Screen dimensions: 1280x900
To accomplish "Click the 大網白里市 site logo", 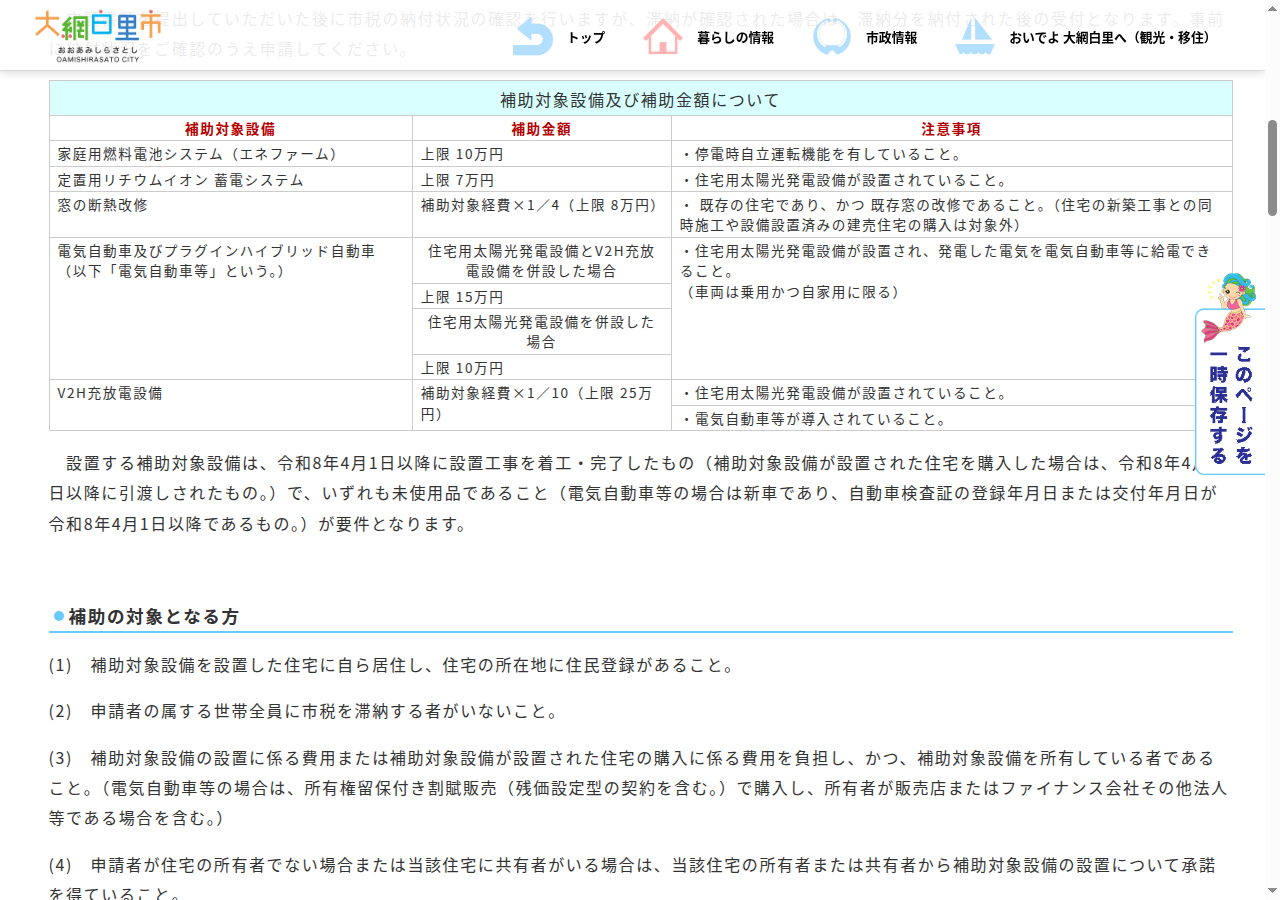I will coord(98,36).
